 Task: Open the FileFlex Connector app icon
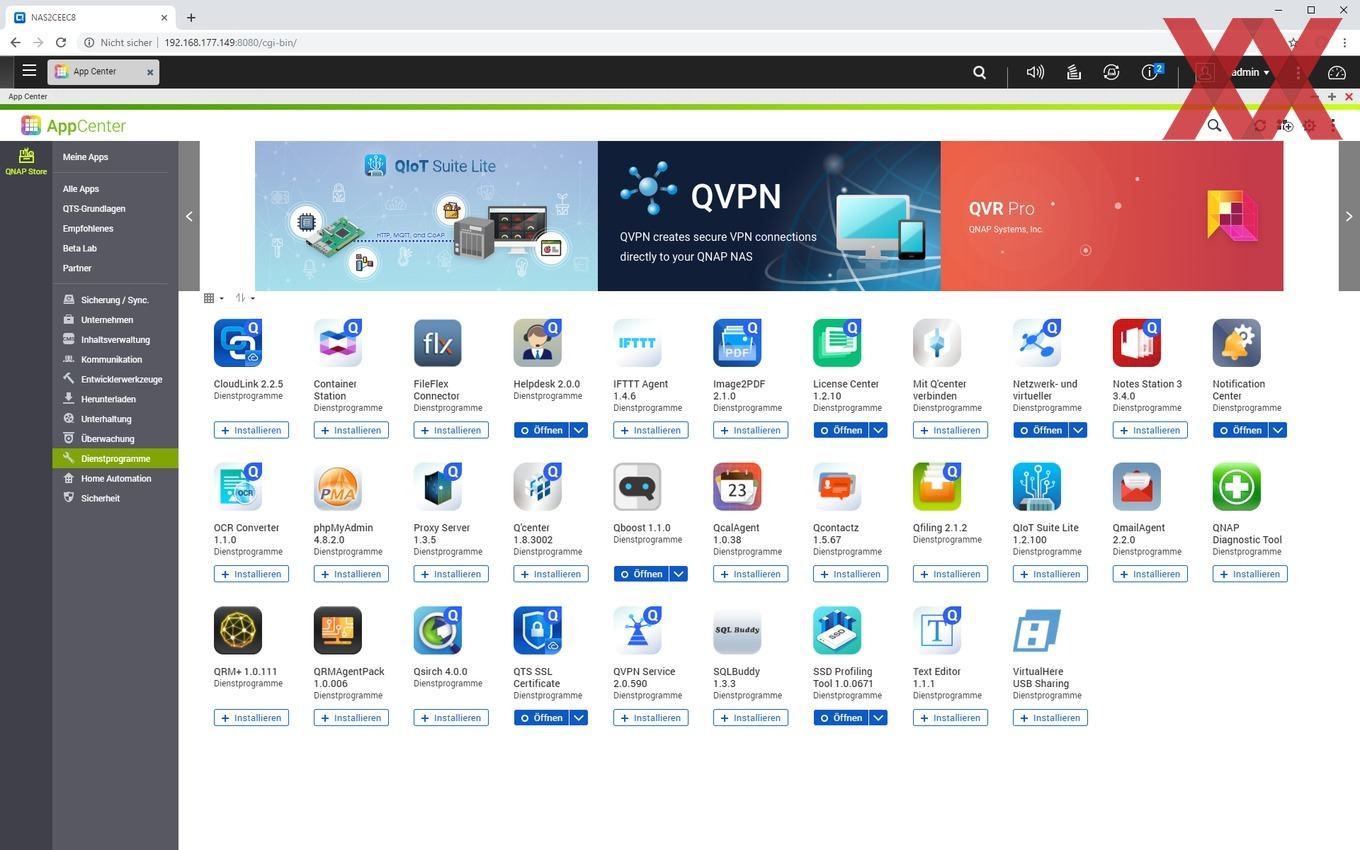438,343
